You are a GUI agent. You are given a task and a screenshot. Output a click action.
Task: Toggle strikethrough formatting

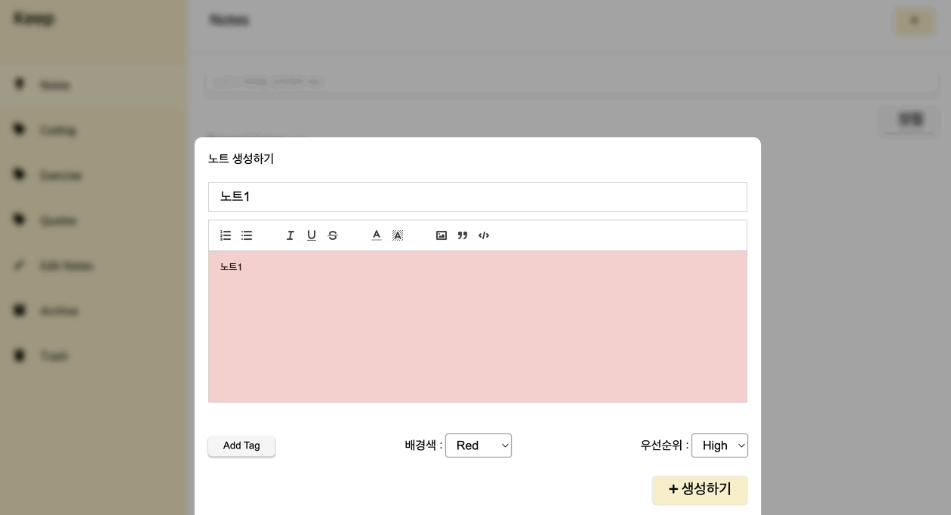[x=332, y=235]
